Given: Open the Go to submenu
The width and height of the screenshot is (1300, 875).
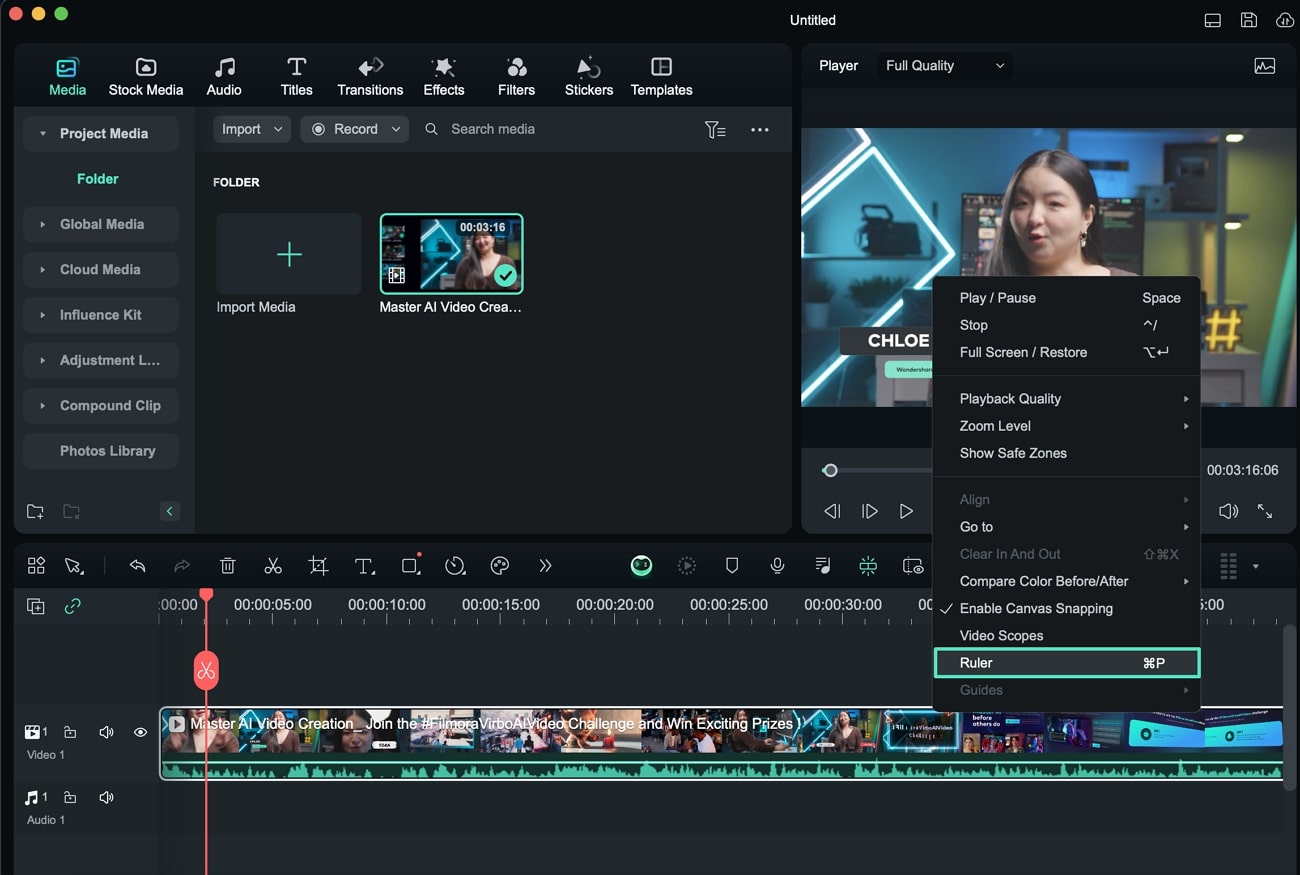Looking at the screenshot, I should (1066, 527).
